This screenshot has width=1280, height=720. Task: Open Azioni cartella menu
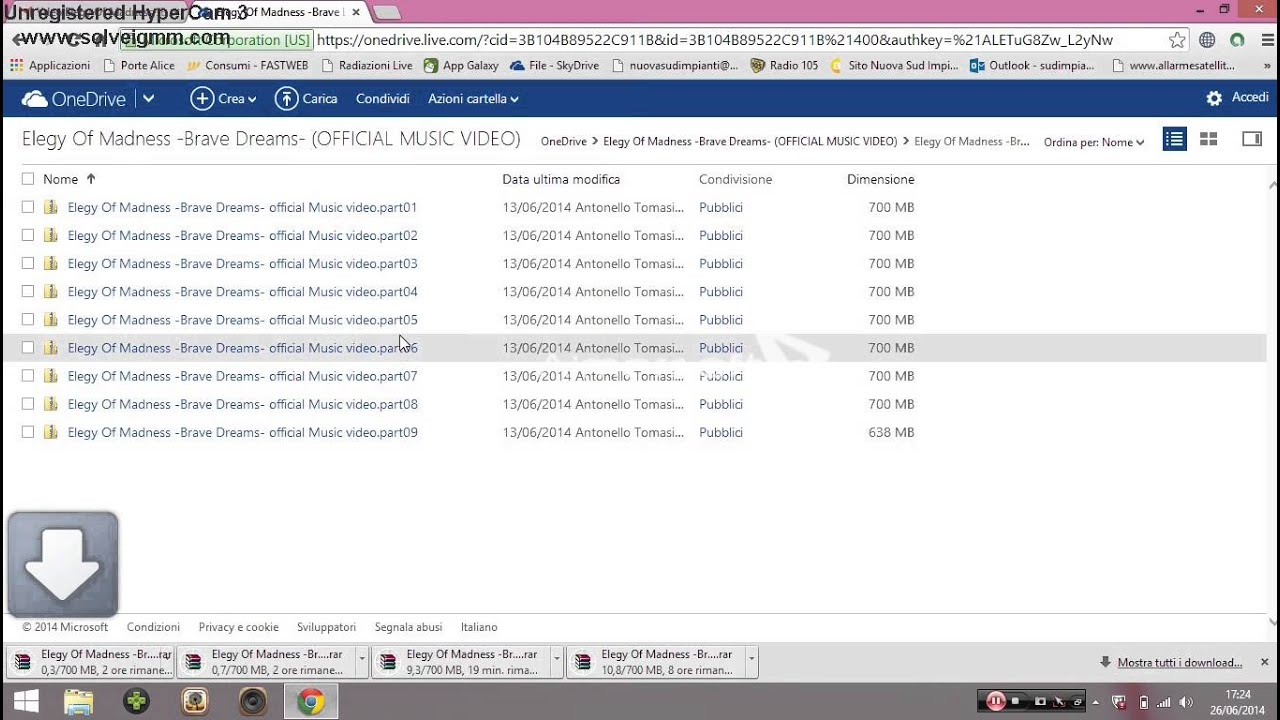[473, 99]
